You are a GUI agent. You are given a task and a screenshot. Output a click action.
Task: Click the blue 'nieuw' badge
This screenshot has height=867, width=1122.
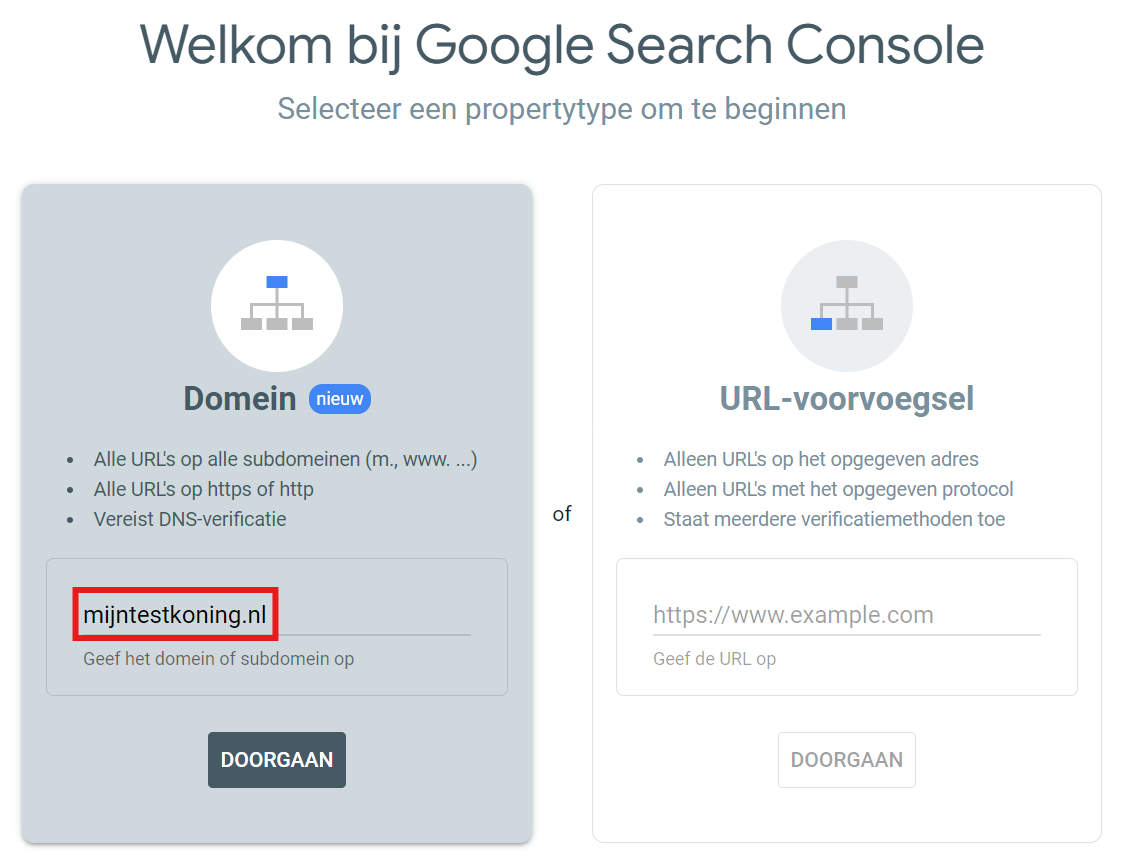(x=340, y=399)
